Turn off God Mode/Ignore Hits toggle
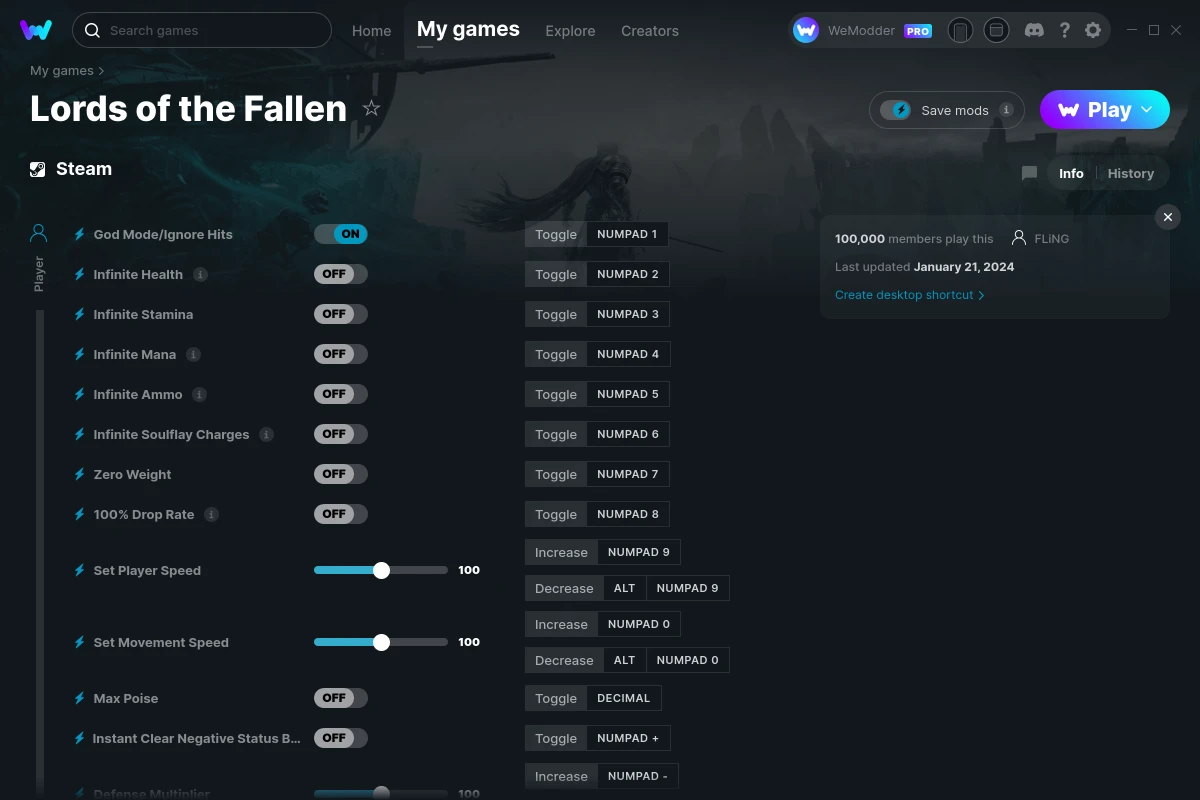The image size is (1200, 800). 341,234
